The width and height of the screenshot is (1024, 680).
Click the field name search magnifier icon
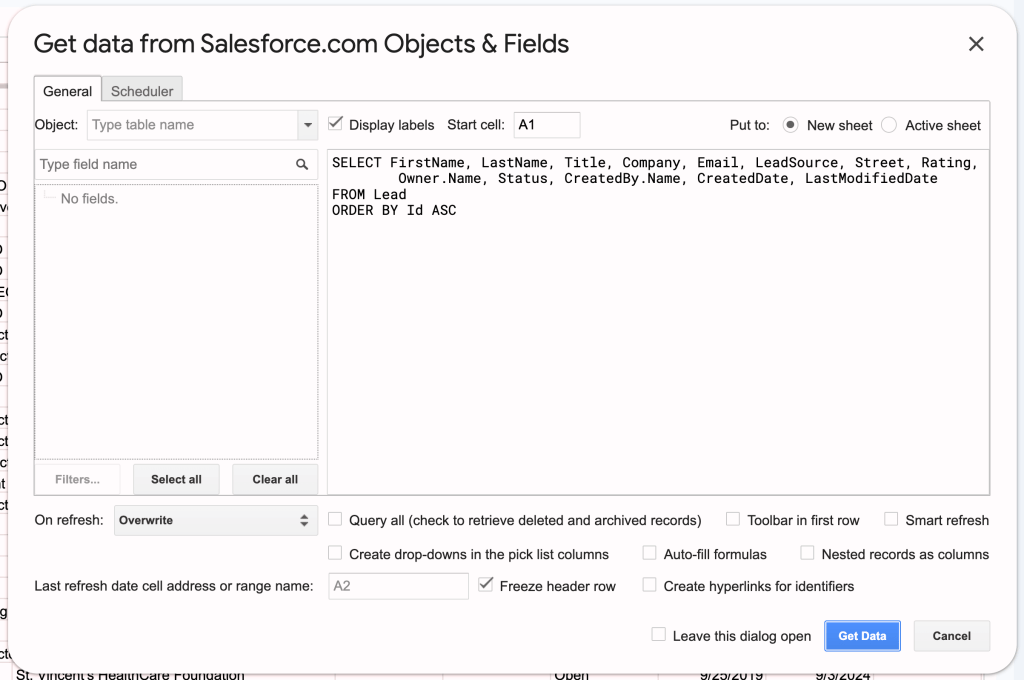[302, 165]
